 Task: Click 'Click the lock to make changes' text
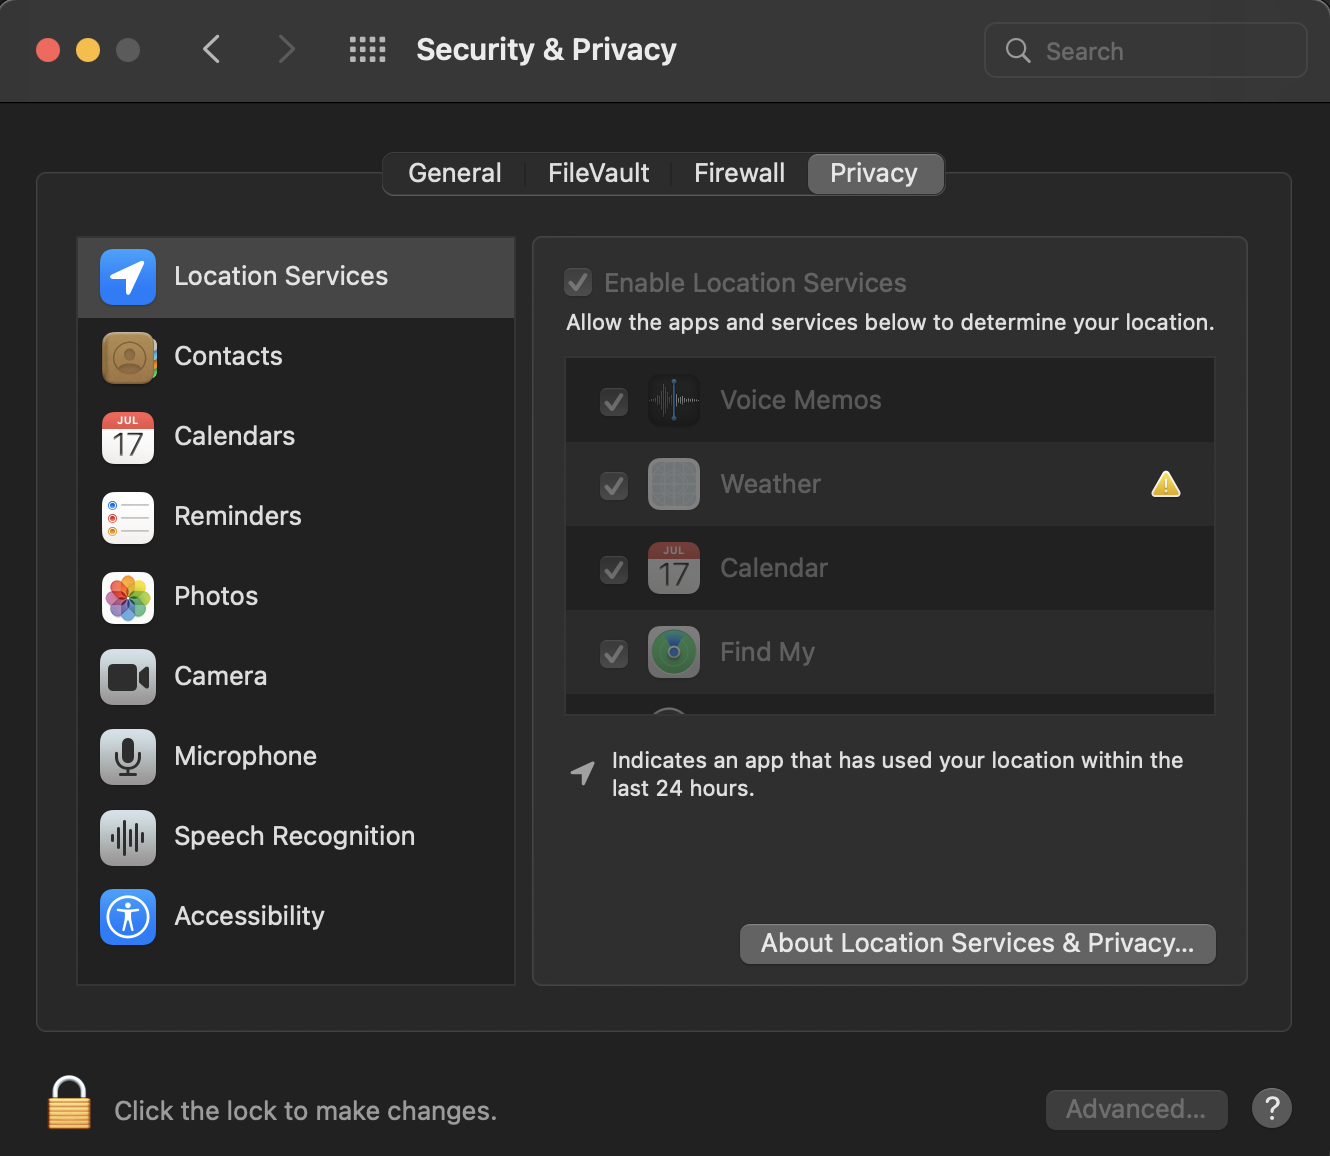pyautogui.click(x=306, y=1111)
